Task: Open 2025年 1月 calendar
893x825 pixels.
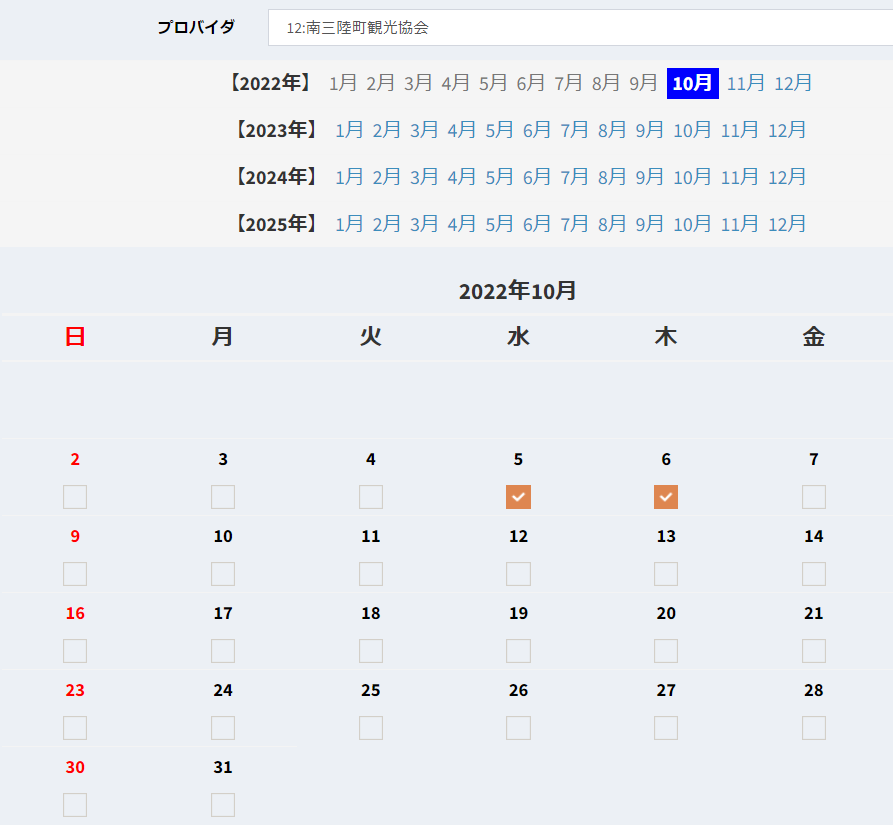Action: point(349,224)
